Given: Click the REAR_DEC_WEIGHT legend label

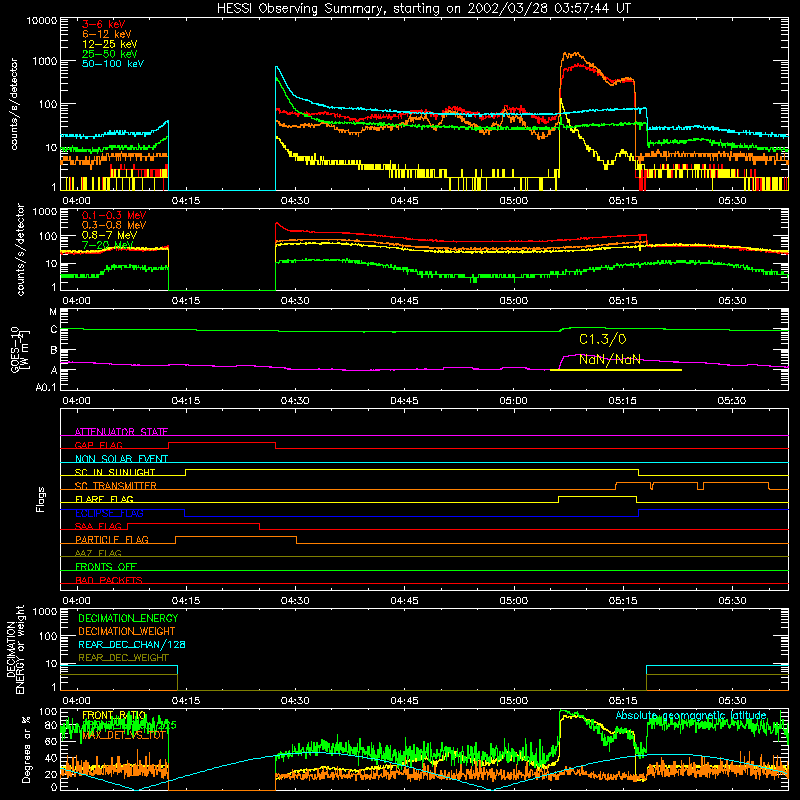Looking at the screenshot, I should 123,658.
